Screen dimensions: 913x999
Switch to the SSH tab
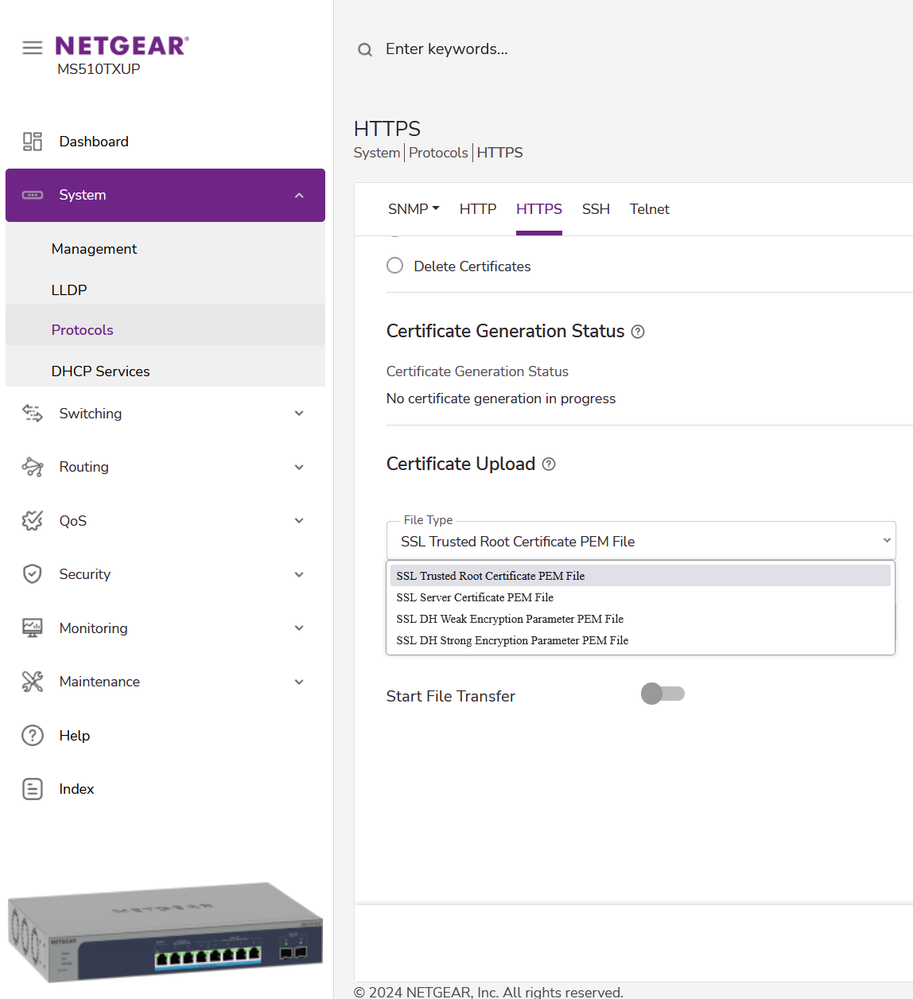[596, 209]
